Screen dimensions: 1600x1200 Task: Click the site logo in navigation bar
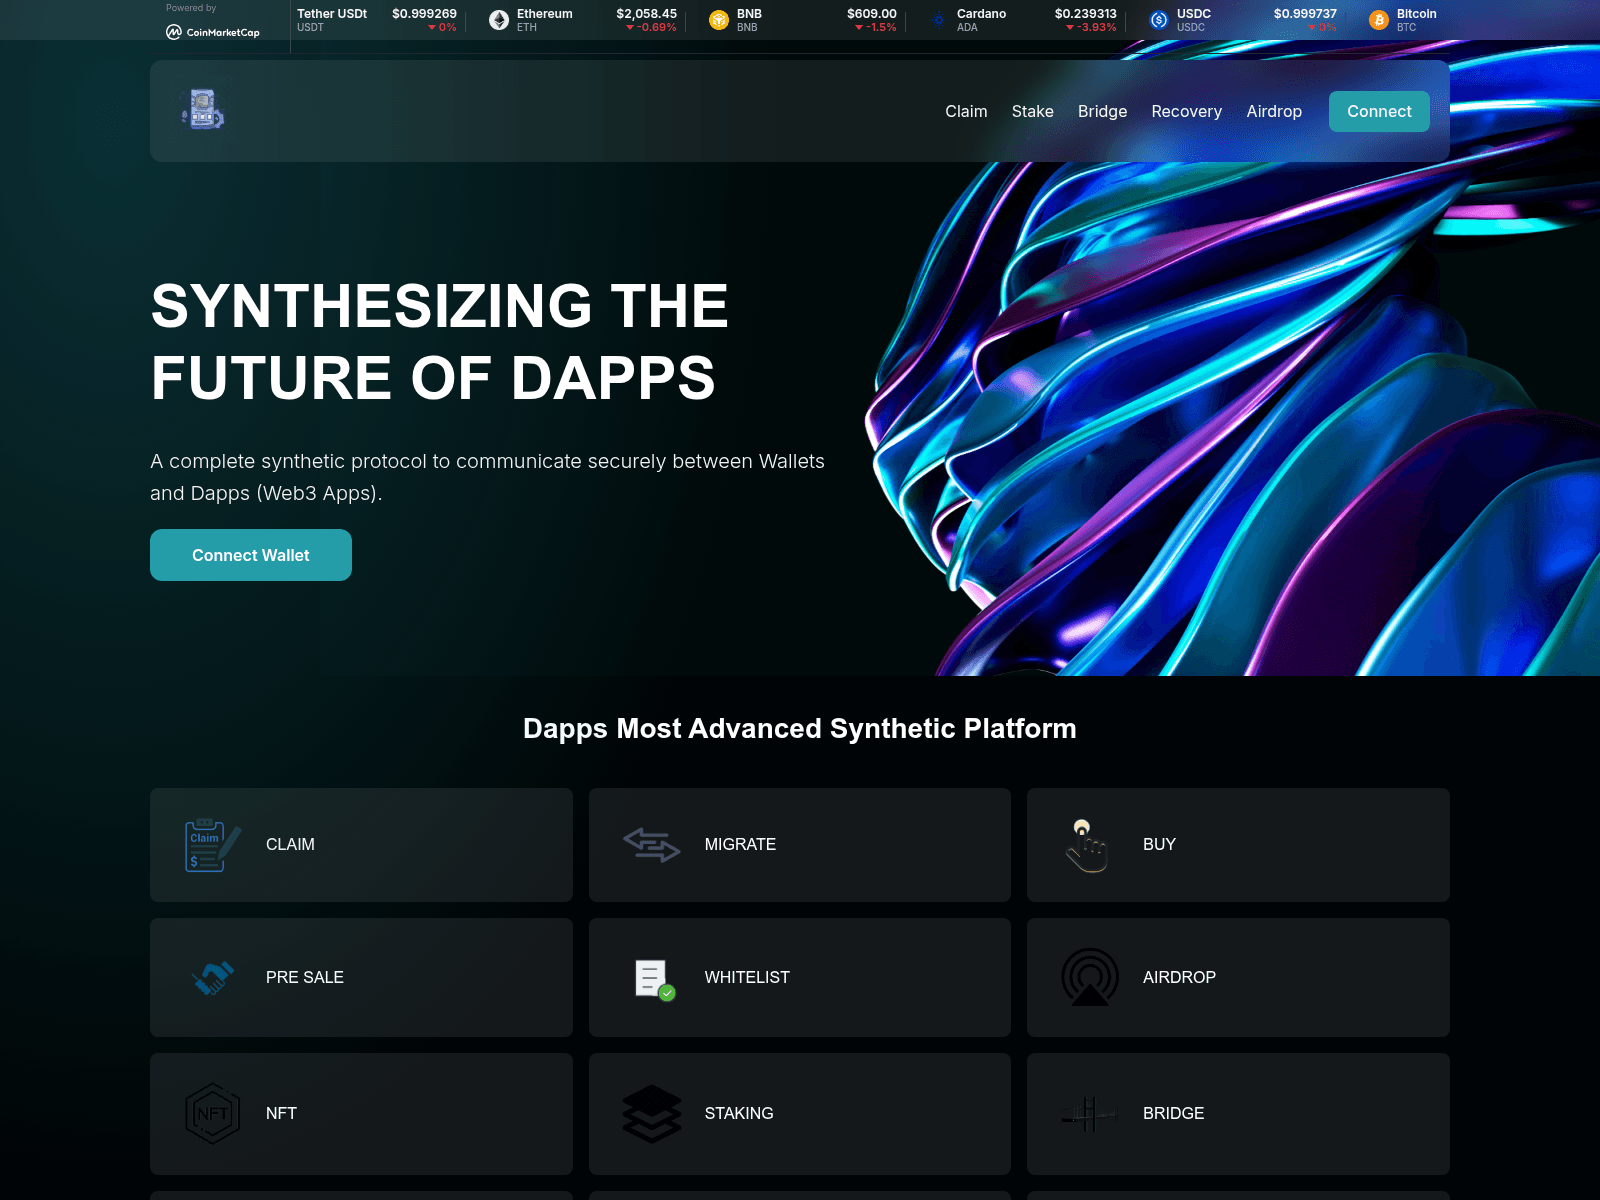click(x=203, y=110)
